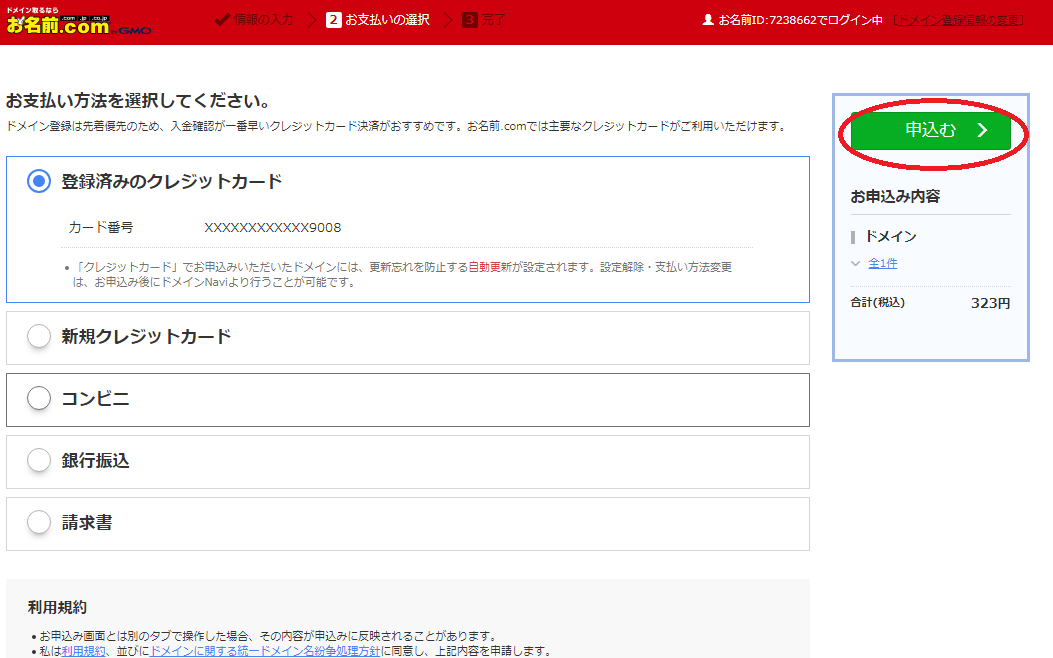This screenshot has height=658, width=1053.
Task: Expand the 全1件 domain list
Action: 882,264
